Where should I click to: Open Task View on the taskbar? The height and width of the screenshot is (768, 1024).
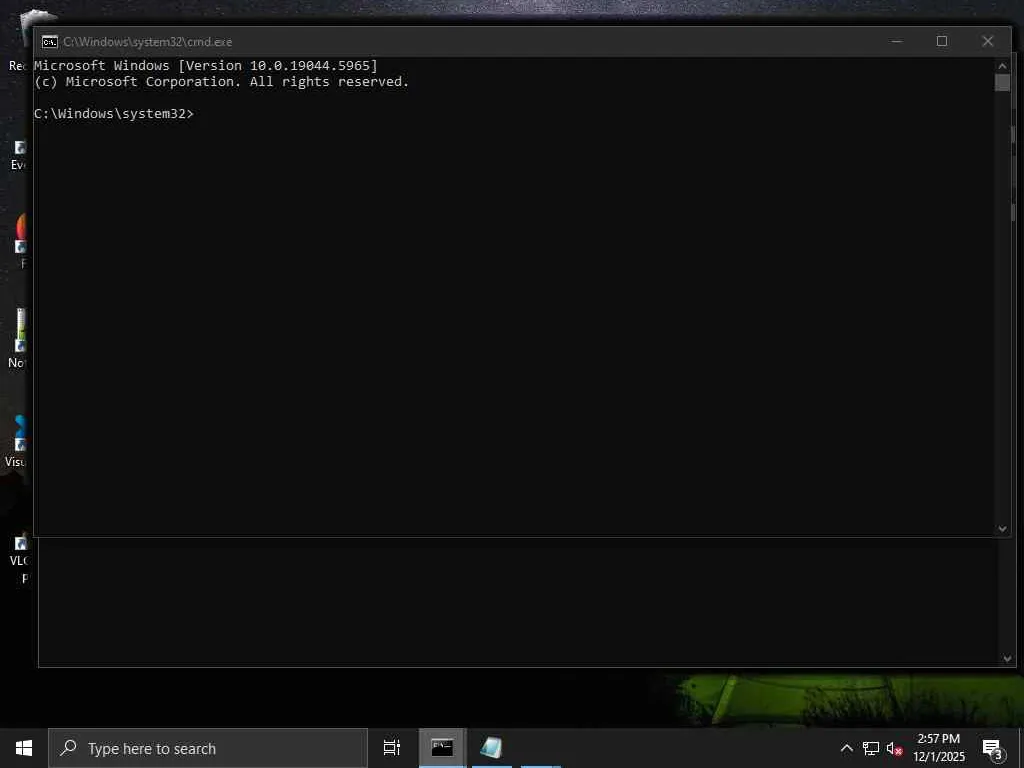[392, 748]
